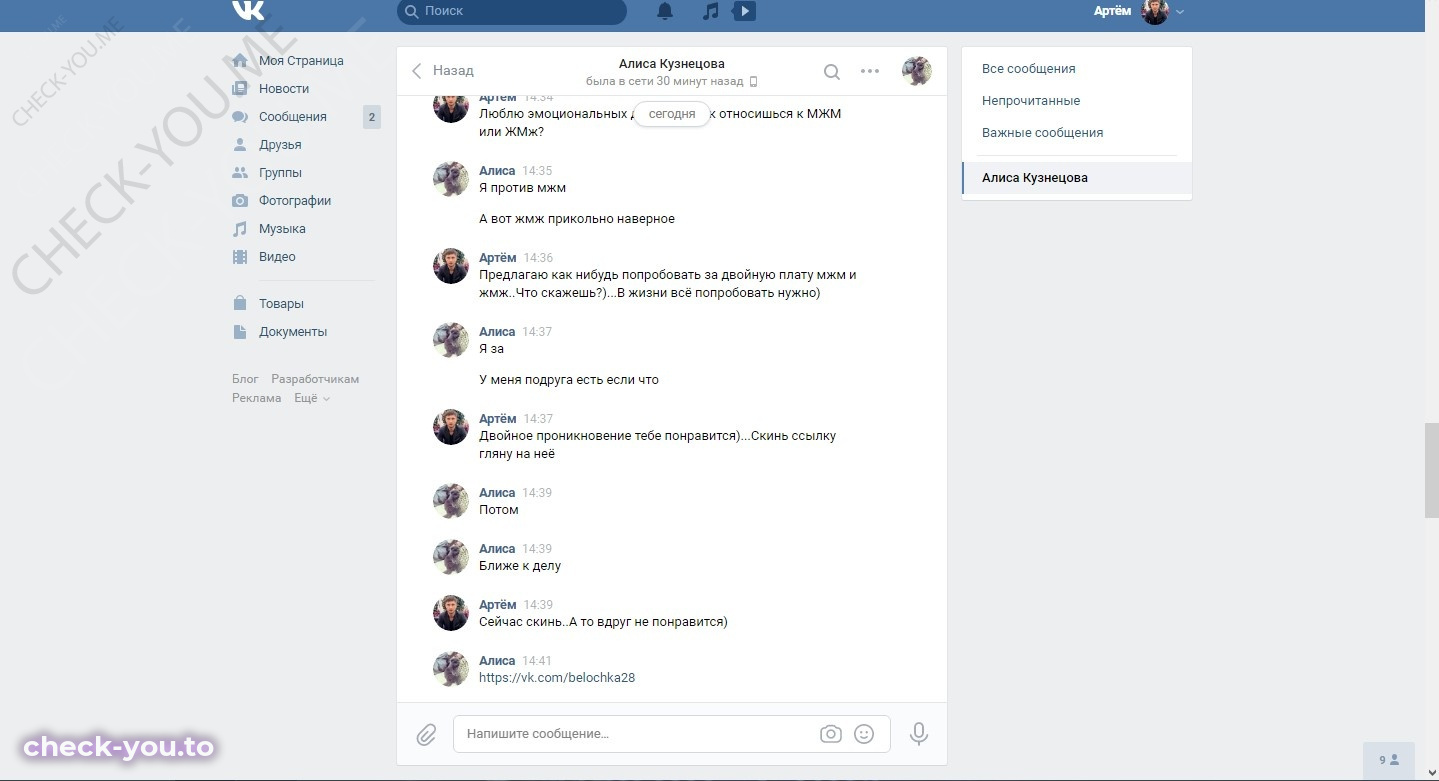The width and height of the screenshot is (1439, 781).
Task: Click the chat header avatar thumbnail
Action: (916, 71)
